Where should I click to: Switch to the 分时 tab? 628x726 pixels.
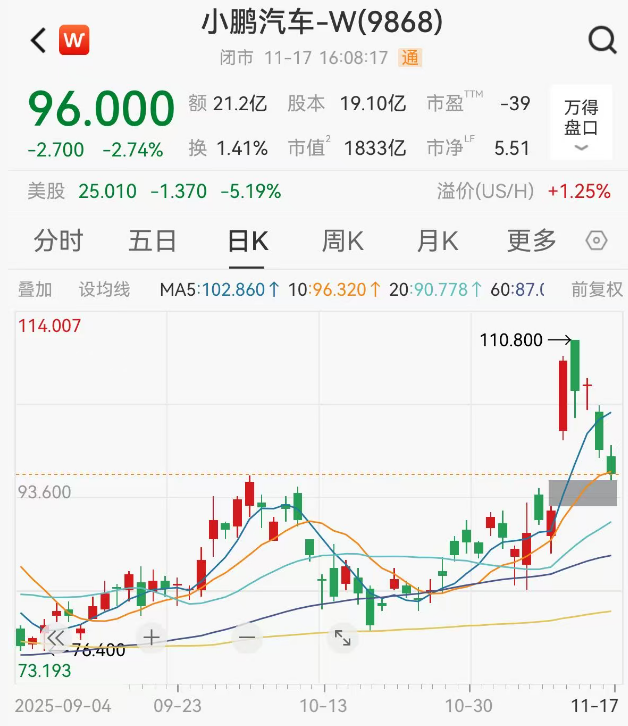click(x=58, y=241)
